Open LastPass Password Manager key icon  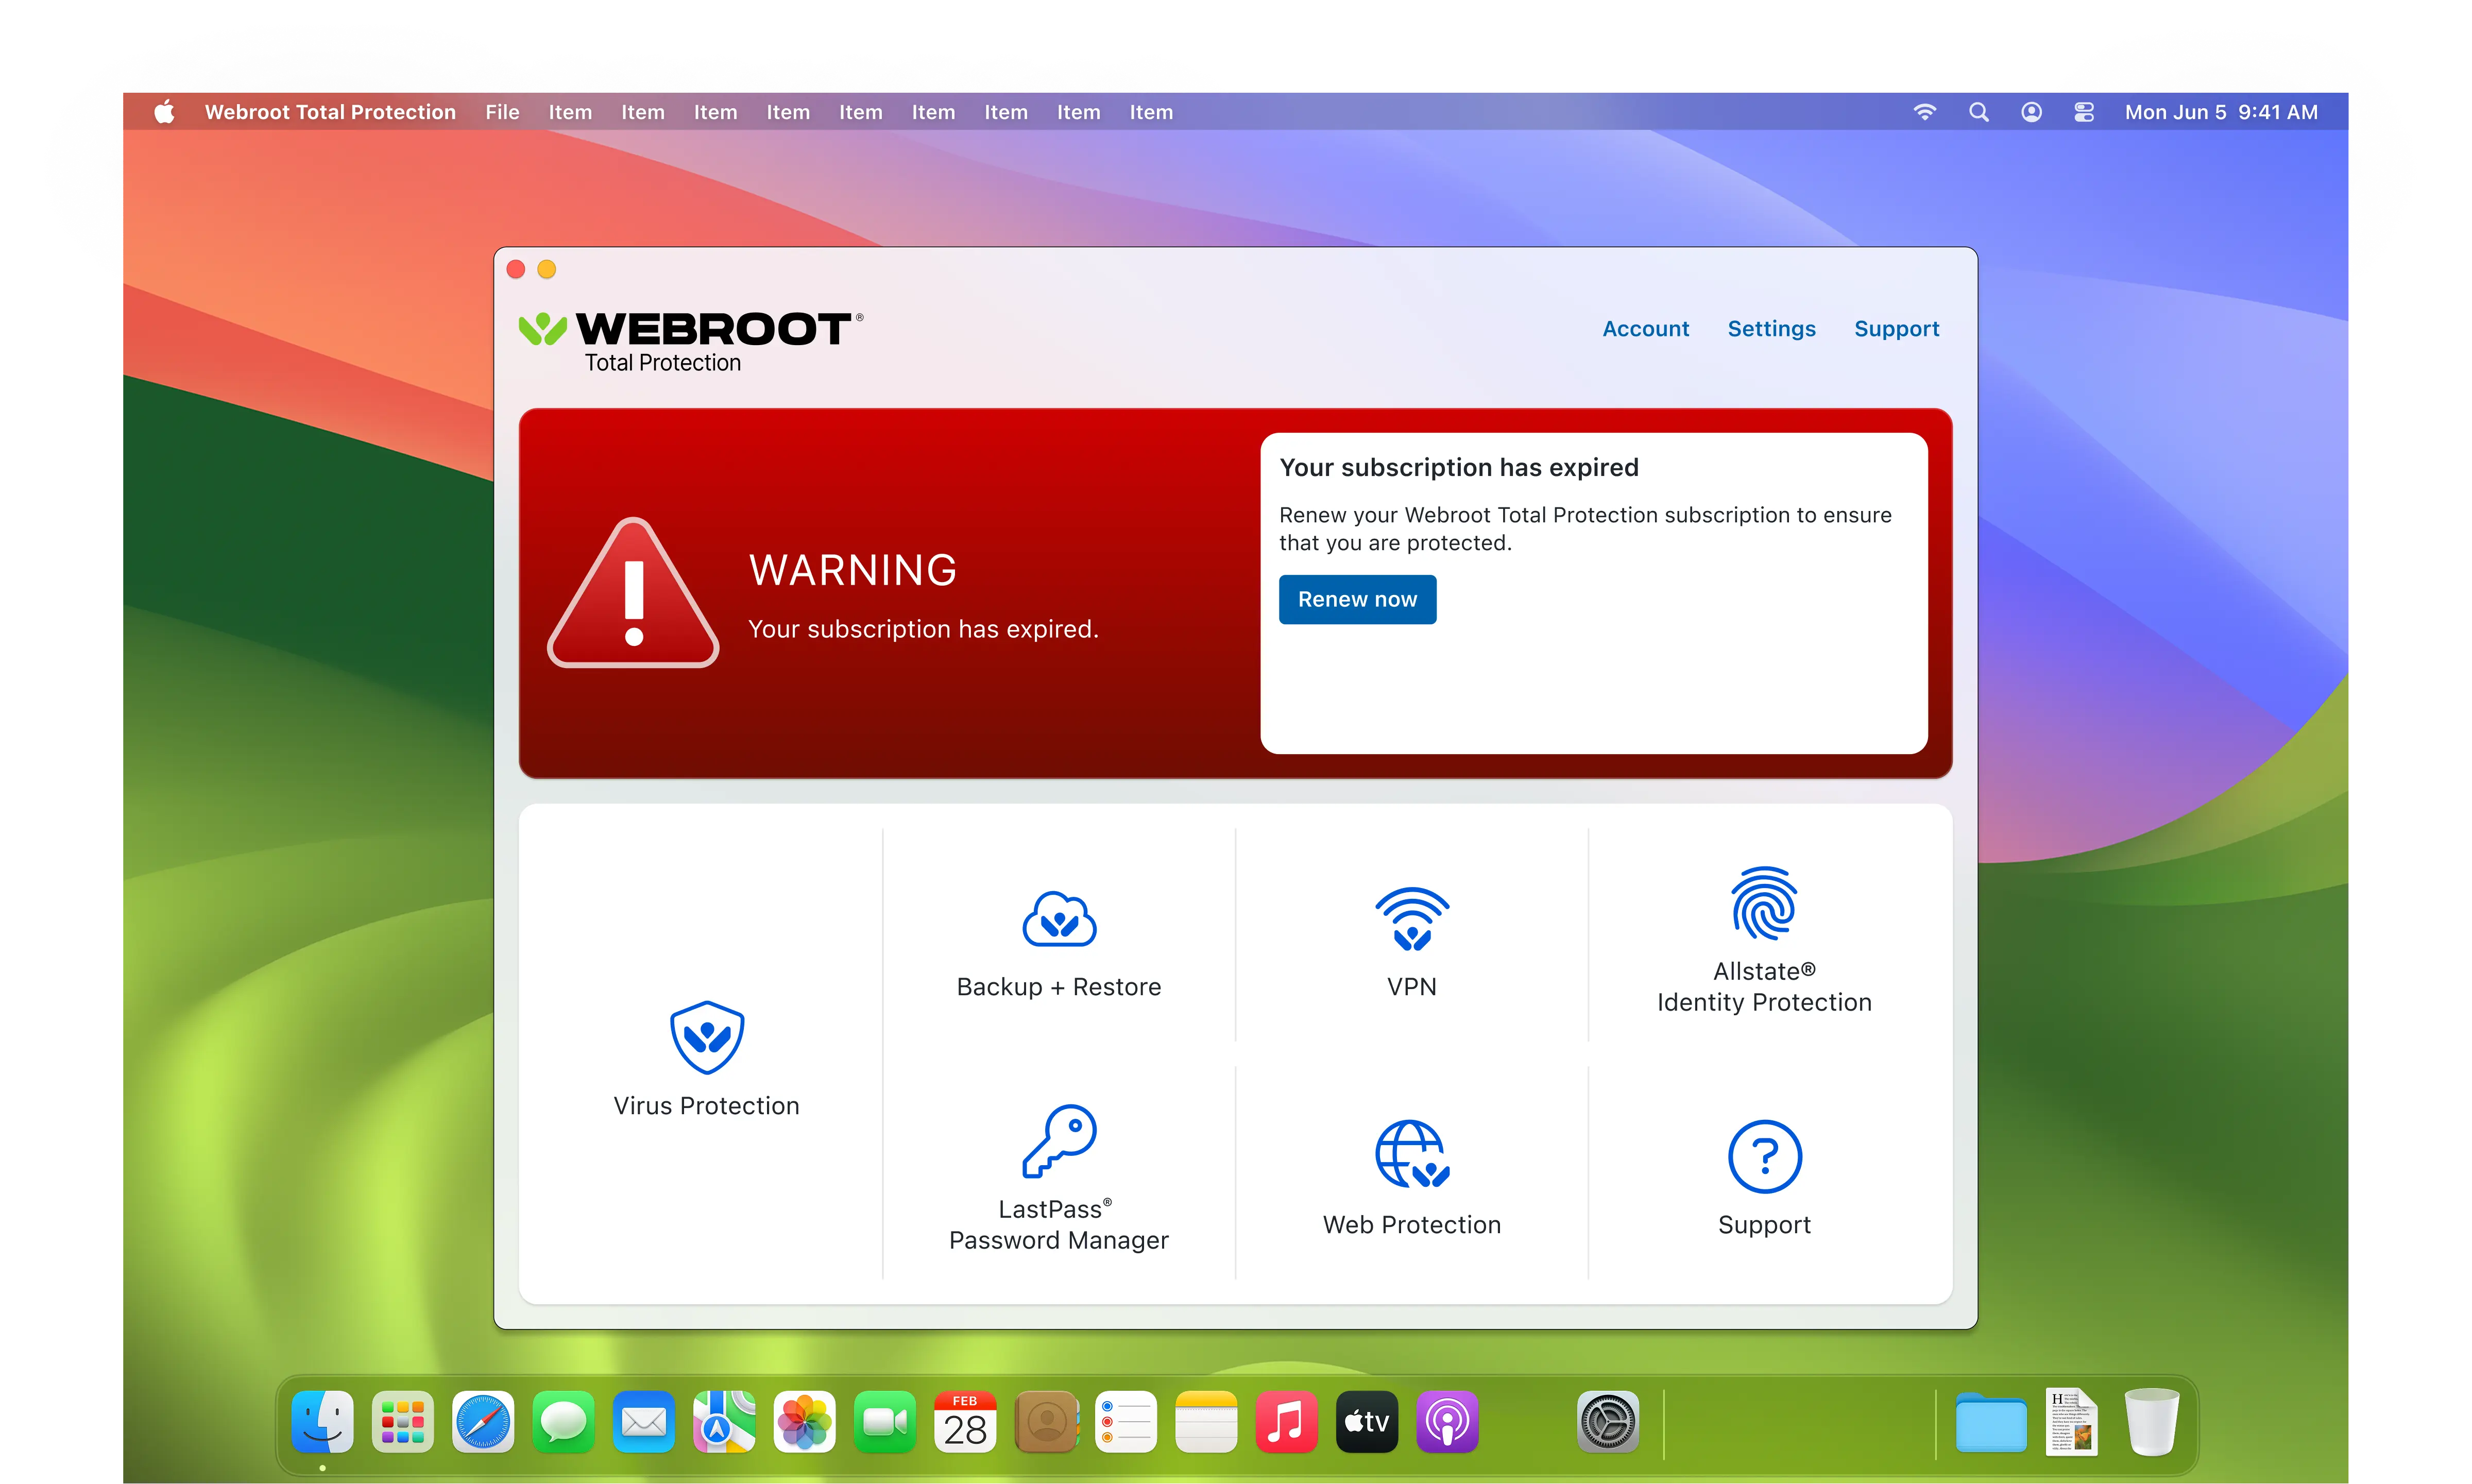tap(1059, 1141)
